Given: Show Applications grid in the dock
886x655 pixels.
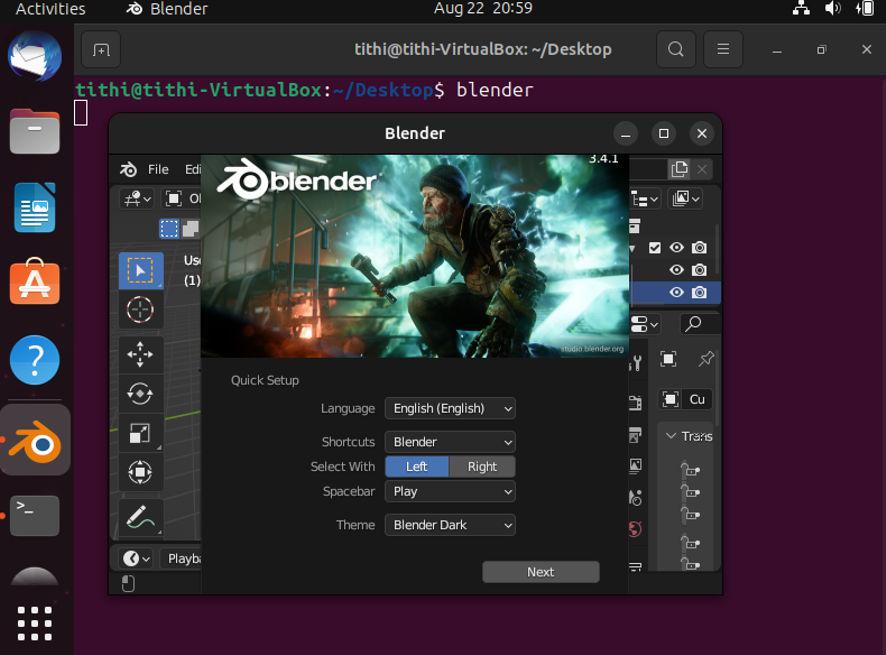Looking at the screenshot, I should pos(34,624).
